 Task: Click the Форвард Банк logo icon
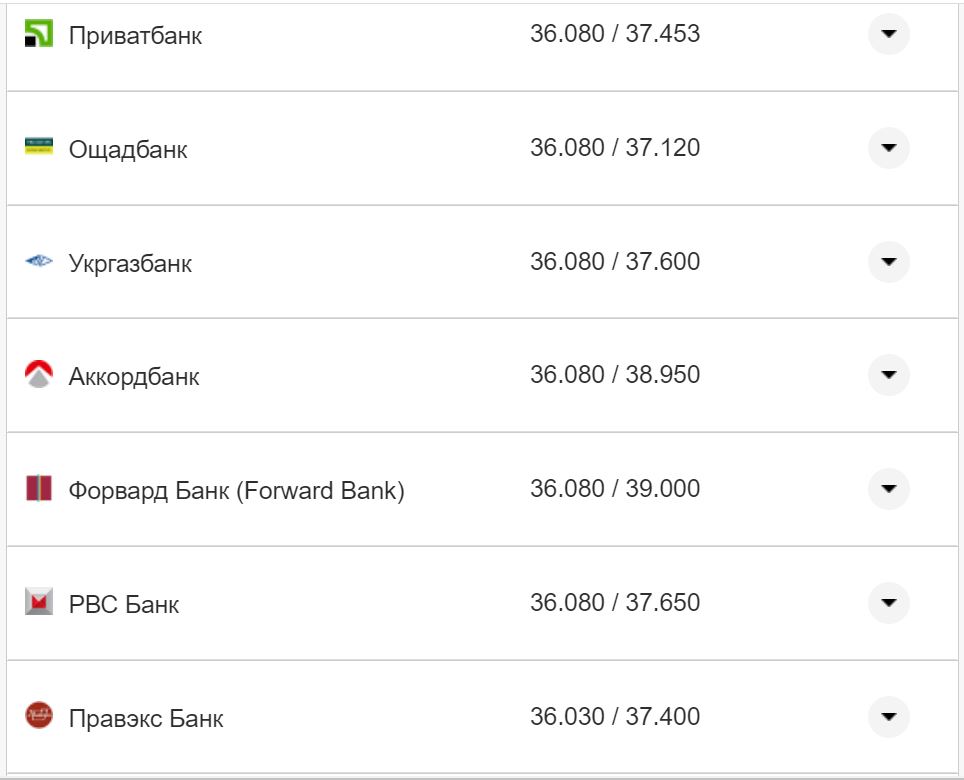tap(38, 489)
